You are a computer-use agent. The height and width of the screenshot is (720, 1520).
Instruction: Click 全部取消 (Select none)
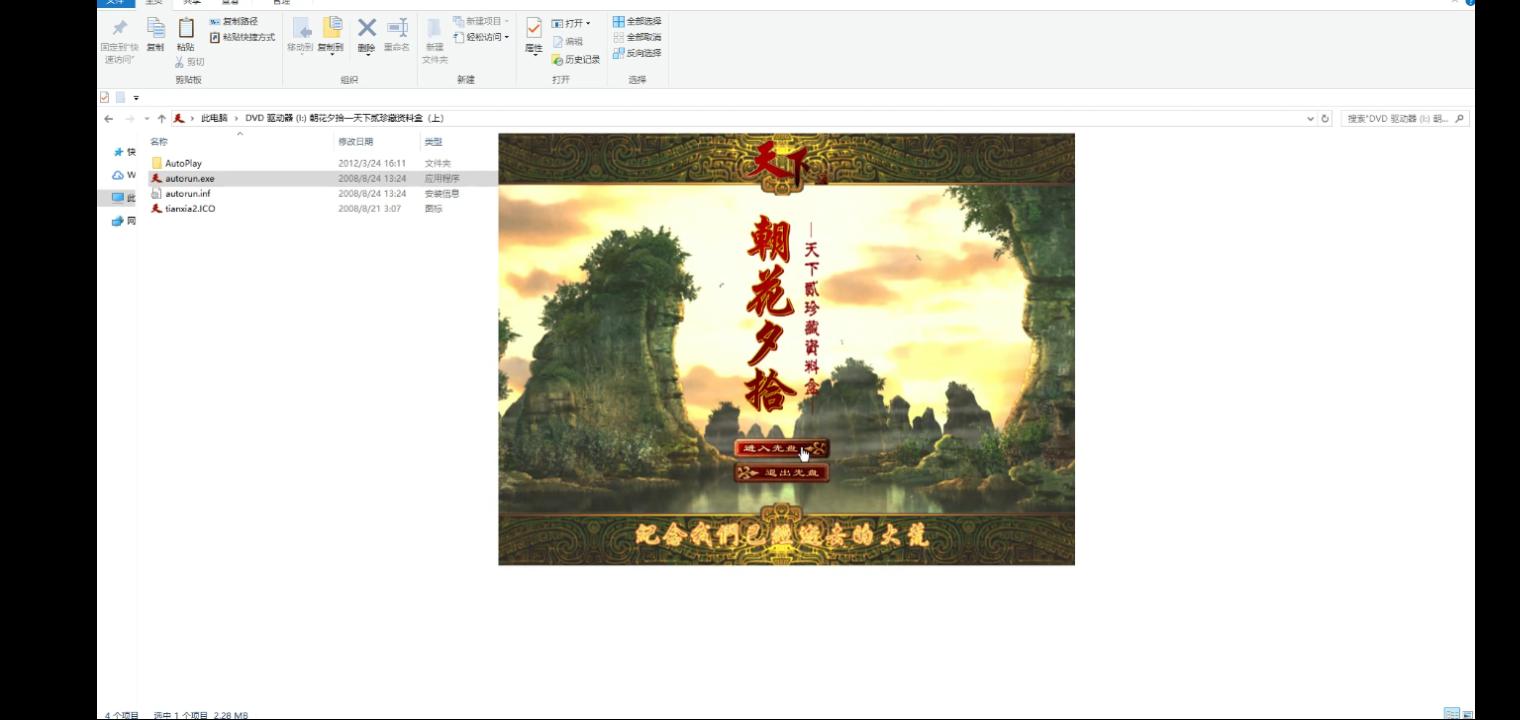(x=637, y=37)
